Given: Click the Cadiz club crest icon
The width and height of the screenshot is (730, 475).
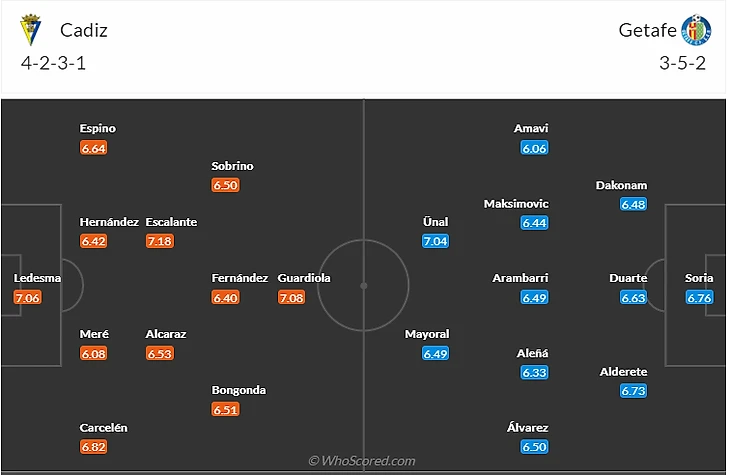Looking at the screenshot, I should tap(31, 30).
